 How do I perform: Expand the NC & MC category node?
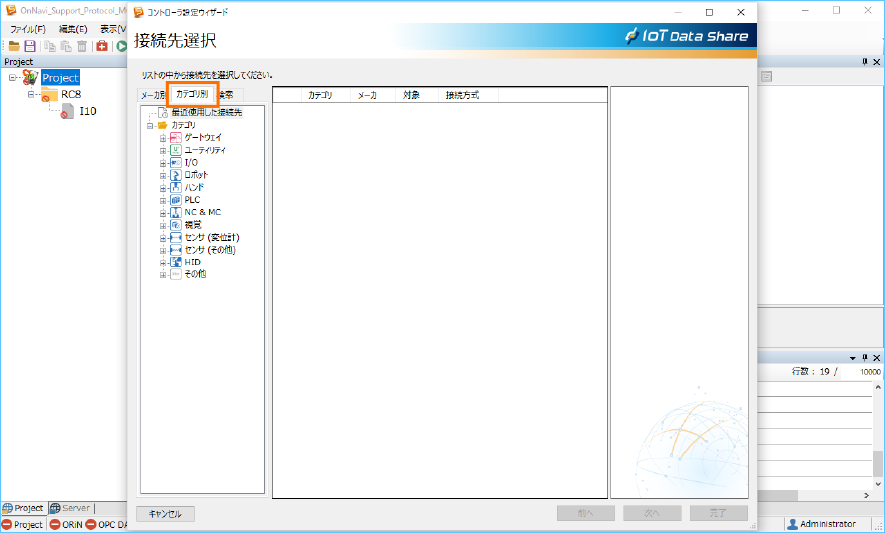click(x=163, y=213)
